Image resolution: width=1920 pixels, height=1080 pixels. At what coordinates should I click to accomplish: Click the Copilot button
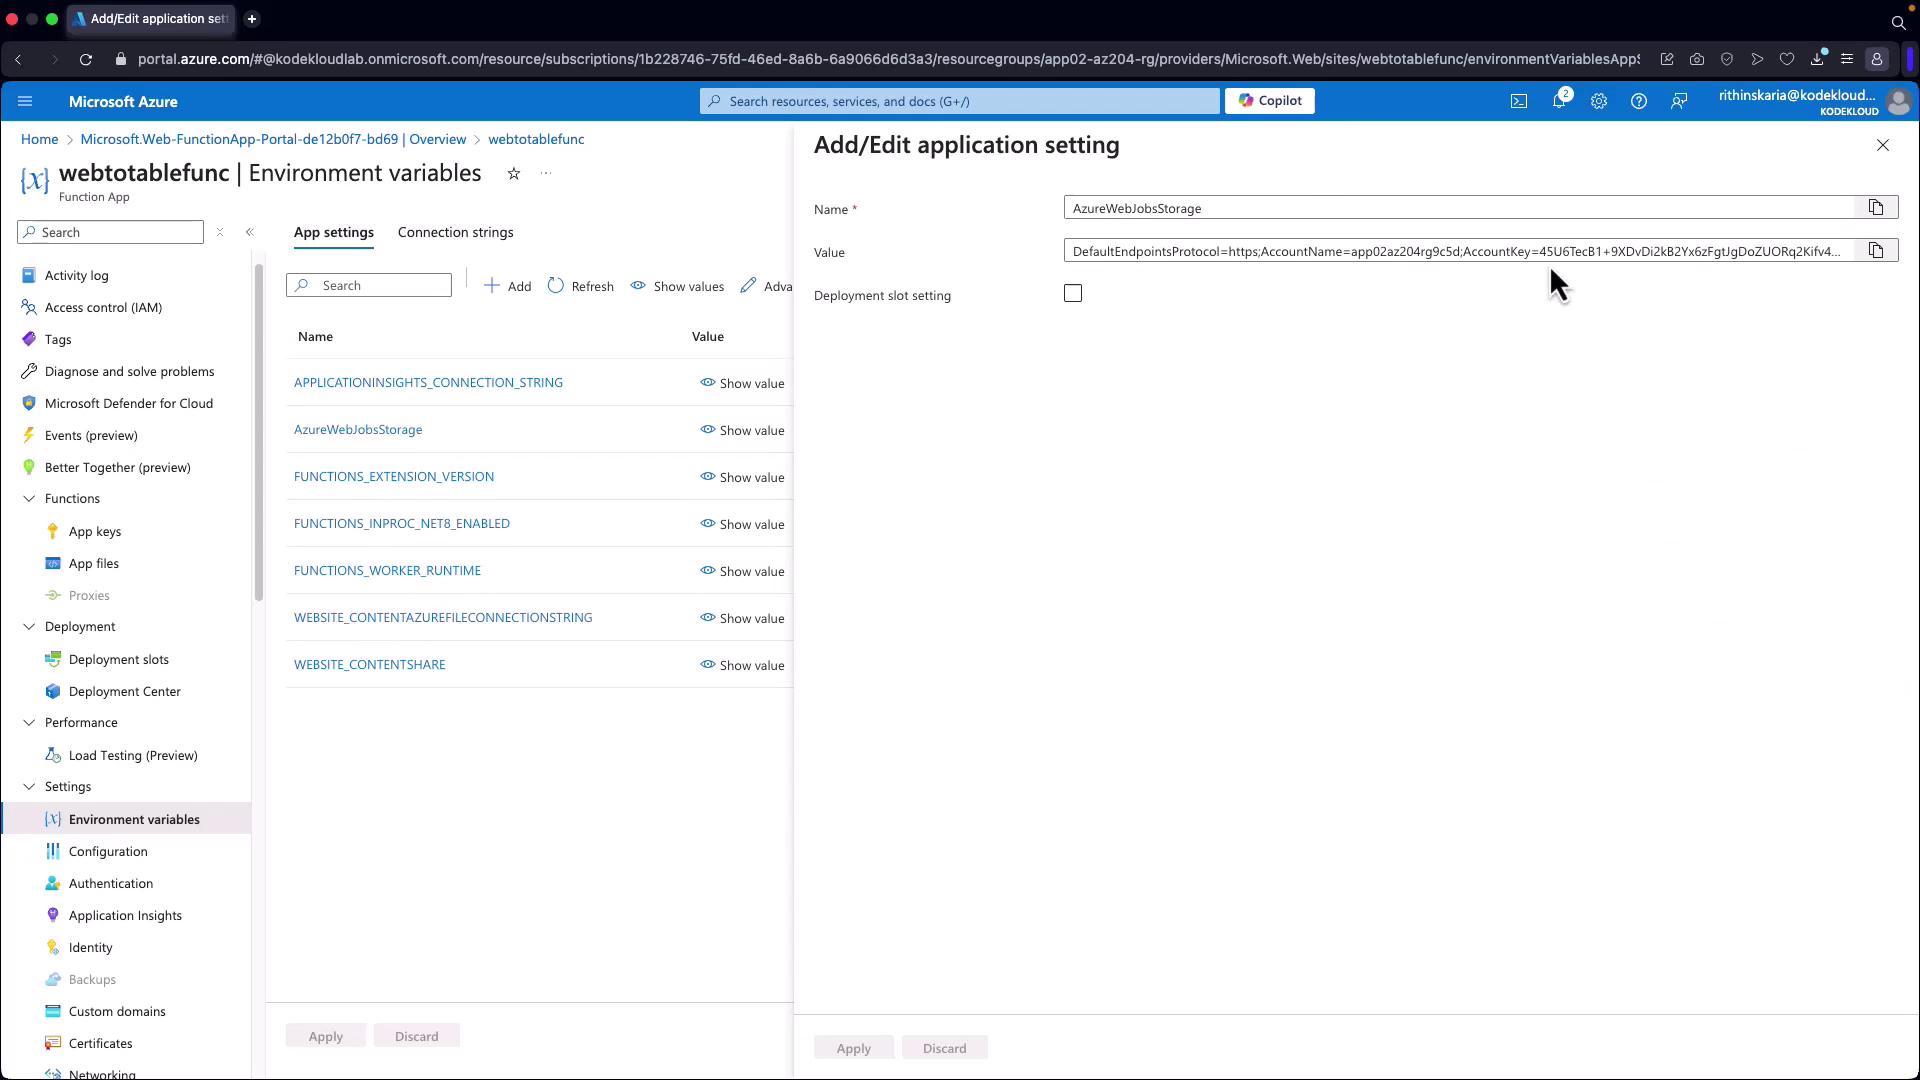click(x=1269, y=101)
